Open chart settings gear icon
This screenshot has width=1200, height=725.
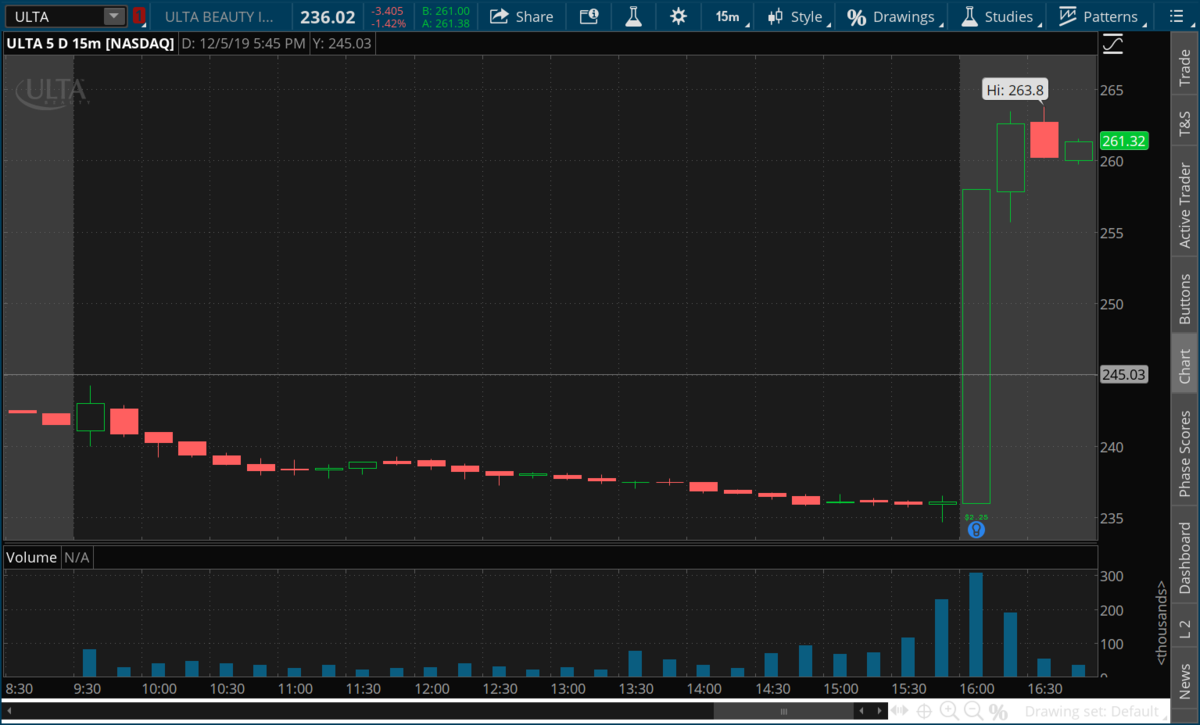click(679, 16)
